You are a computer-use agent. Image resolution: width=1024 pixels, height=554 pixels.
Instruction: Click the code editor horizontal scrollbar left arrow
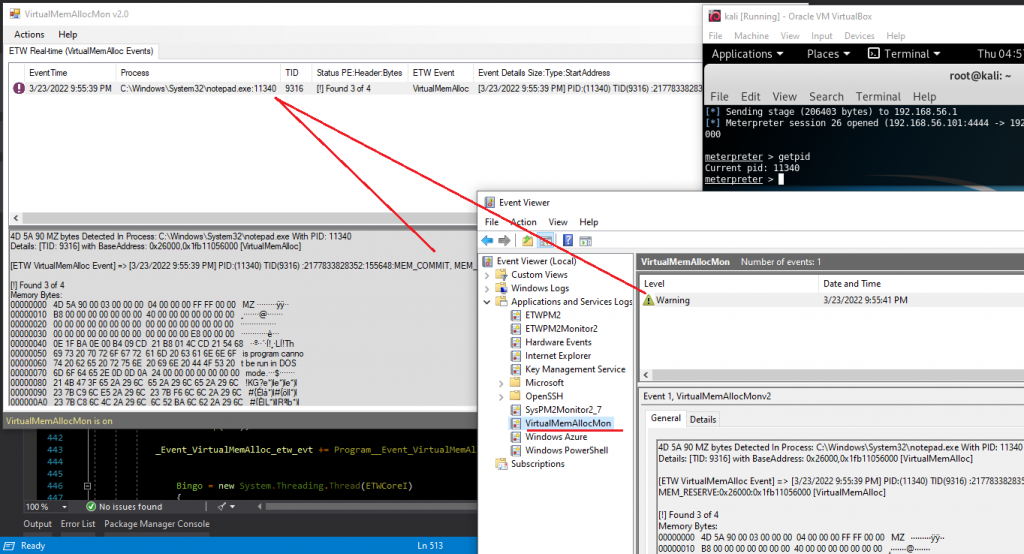259,506
